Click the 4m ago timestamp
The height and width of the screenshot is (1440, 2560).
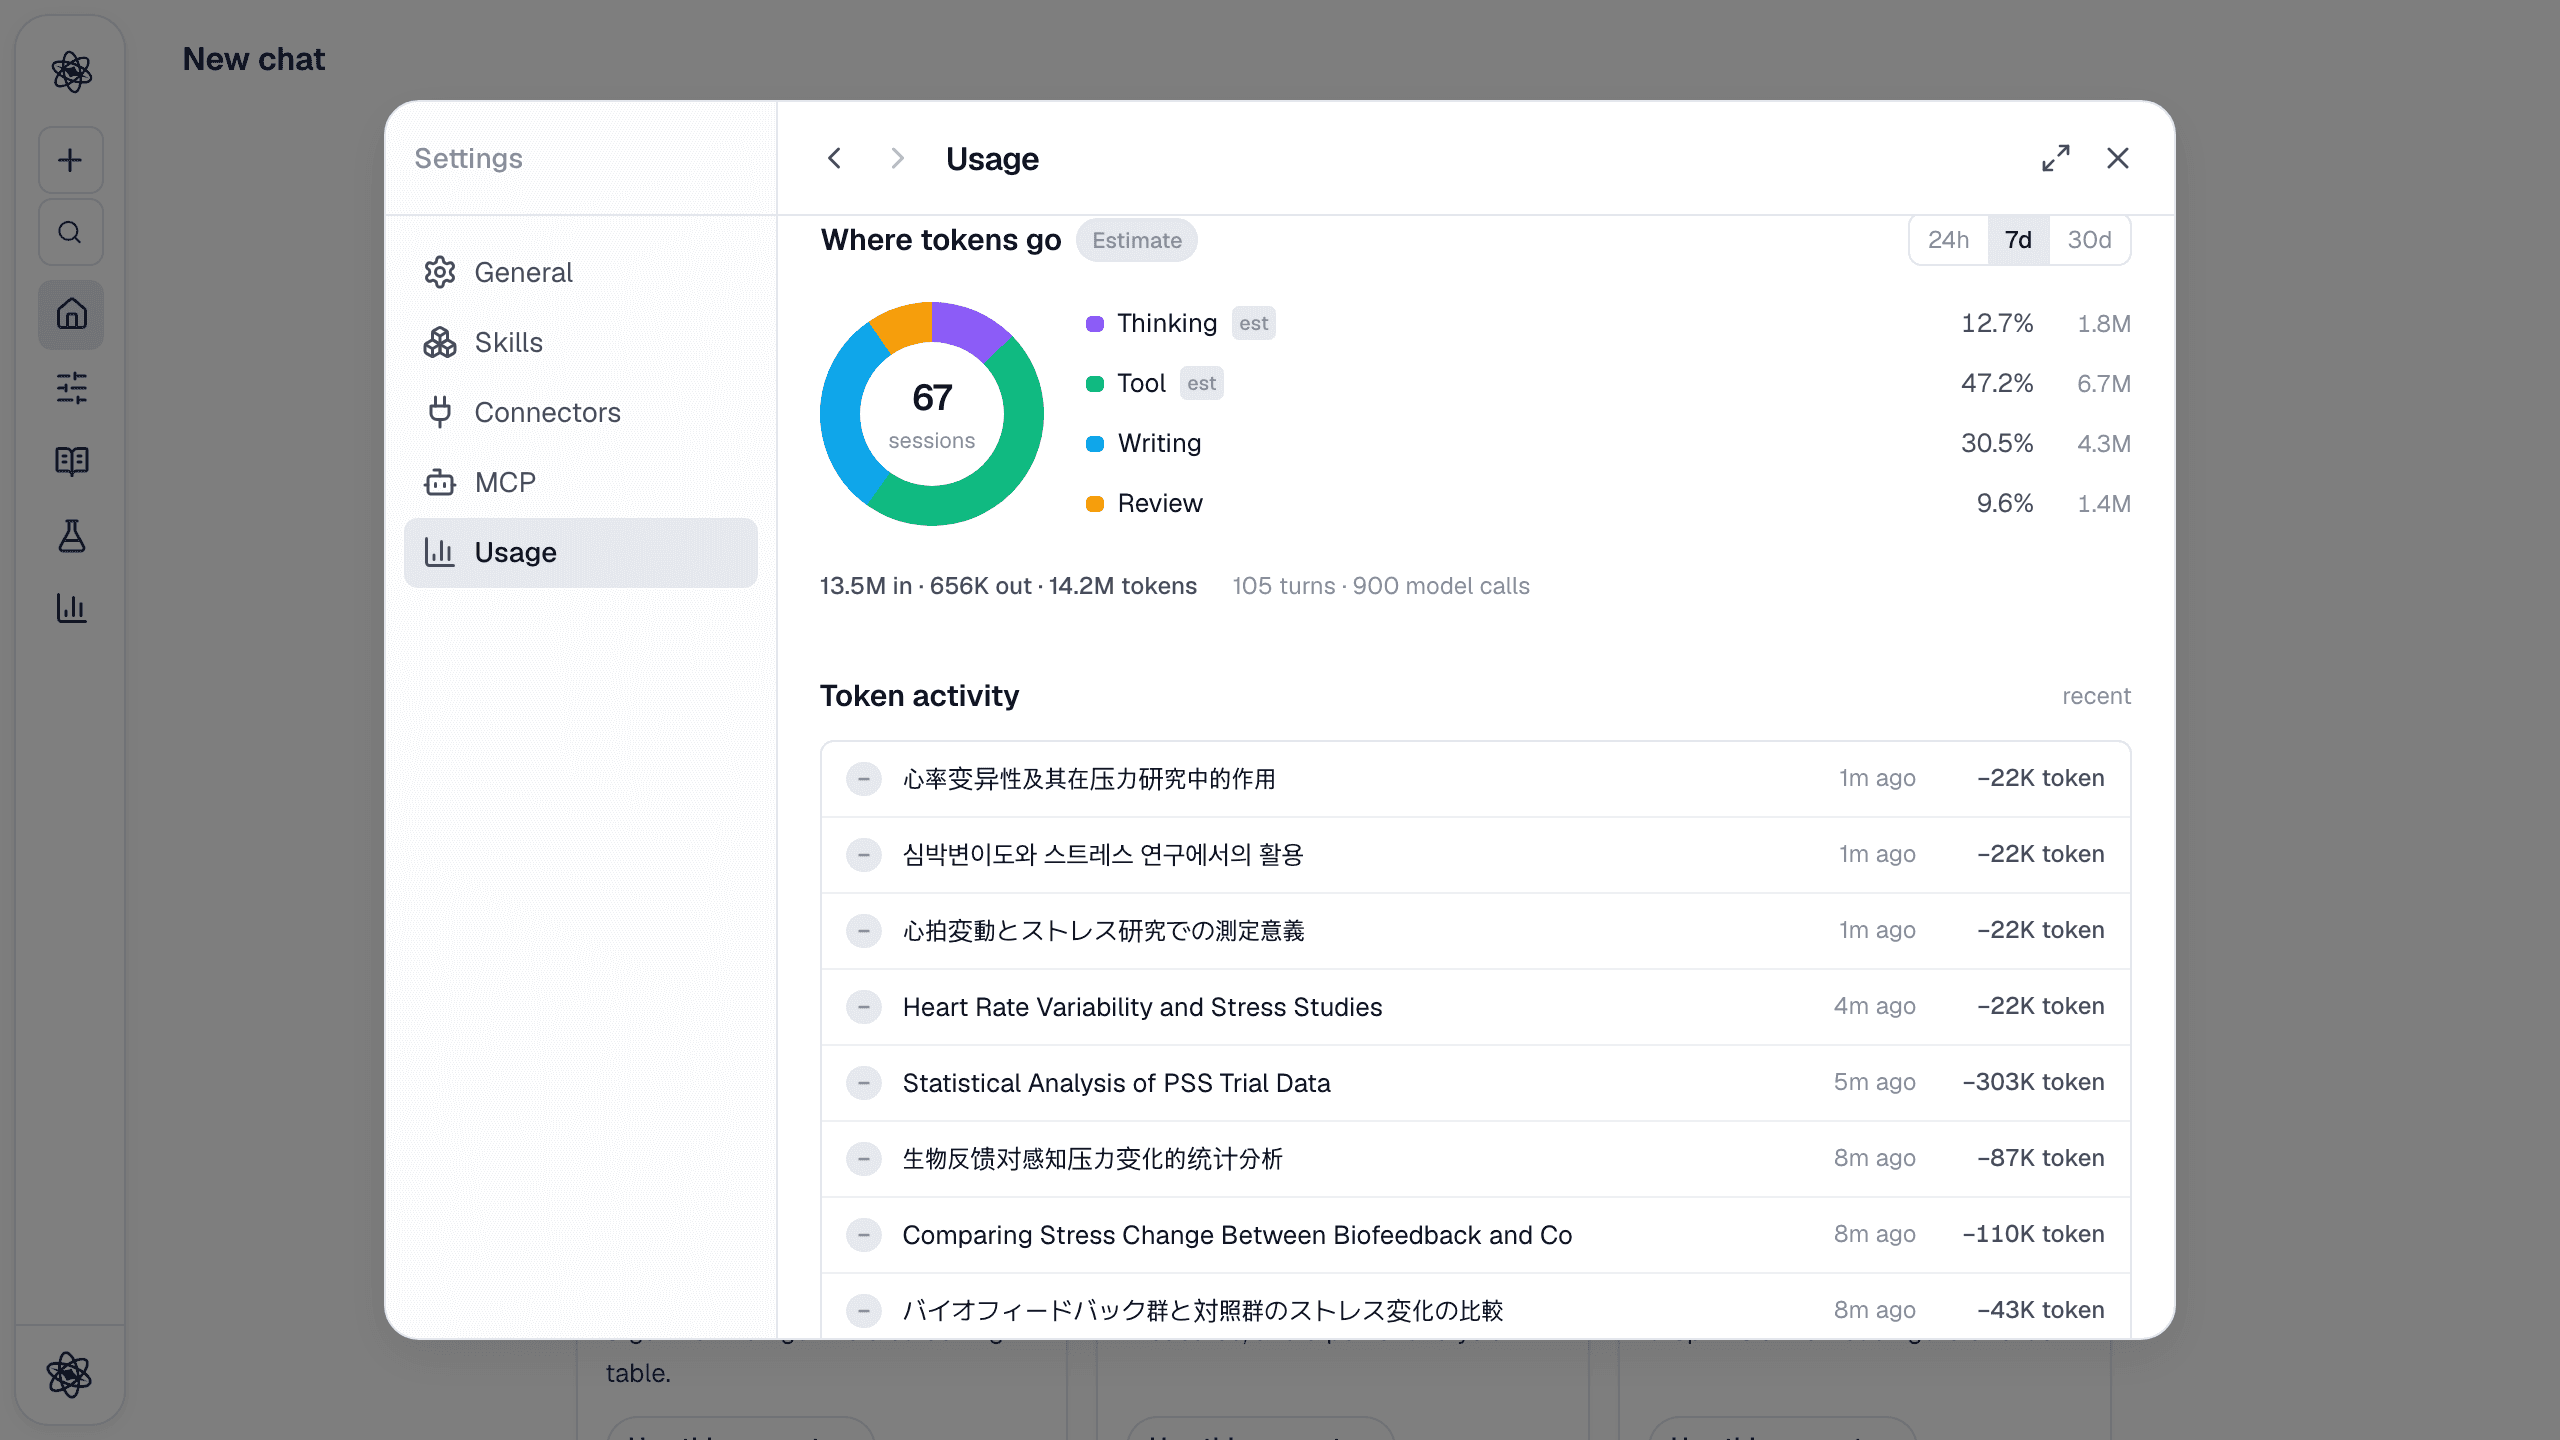pyautogui.click(x=1874, y=1006)
